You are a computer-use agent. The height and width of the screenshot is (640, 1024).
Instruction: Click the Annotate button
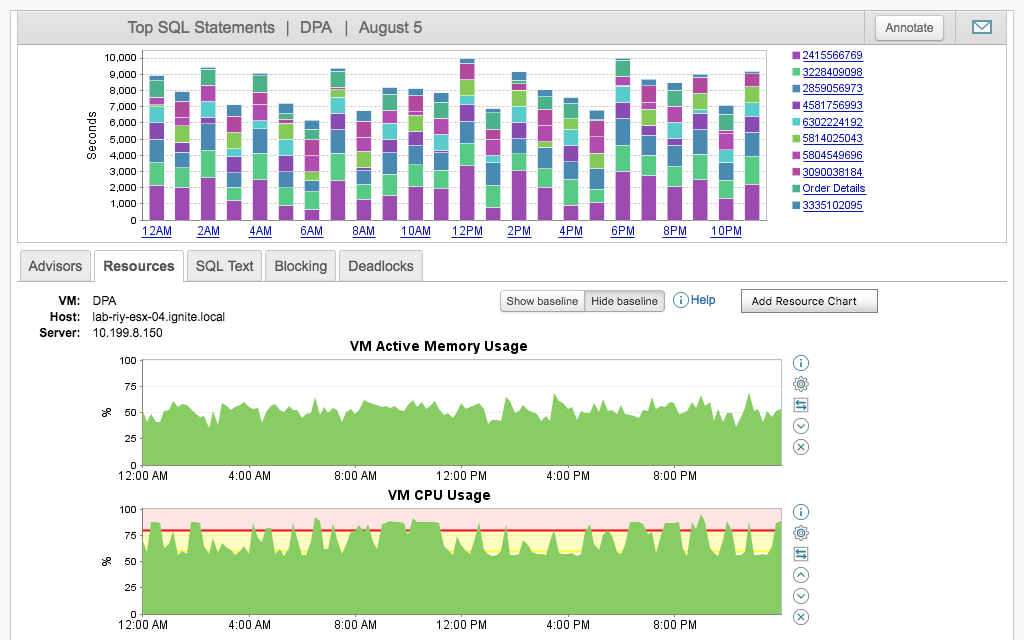[x=908, y=27]
